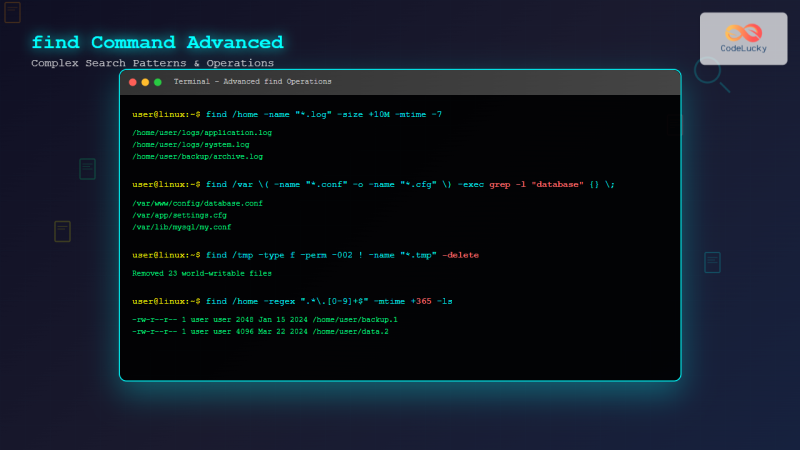Select the /home/user/data.2 listing line

pyautogui.click(x=260, y=331)
